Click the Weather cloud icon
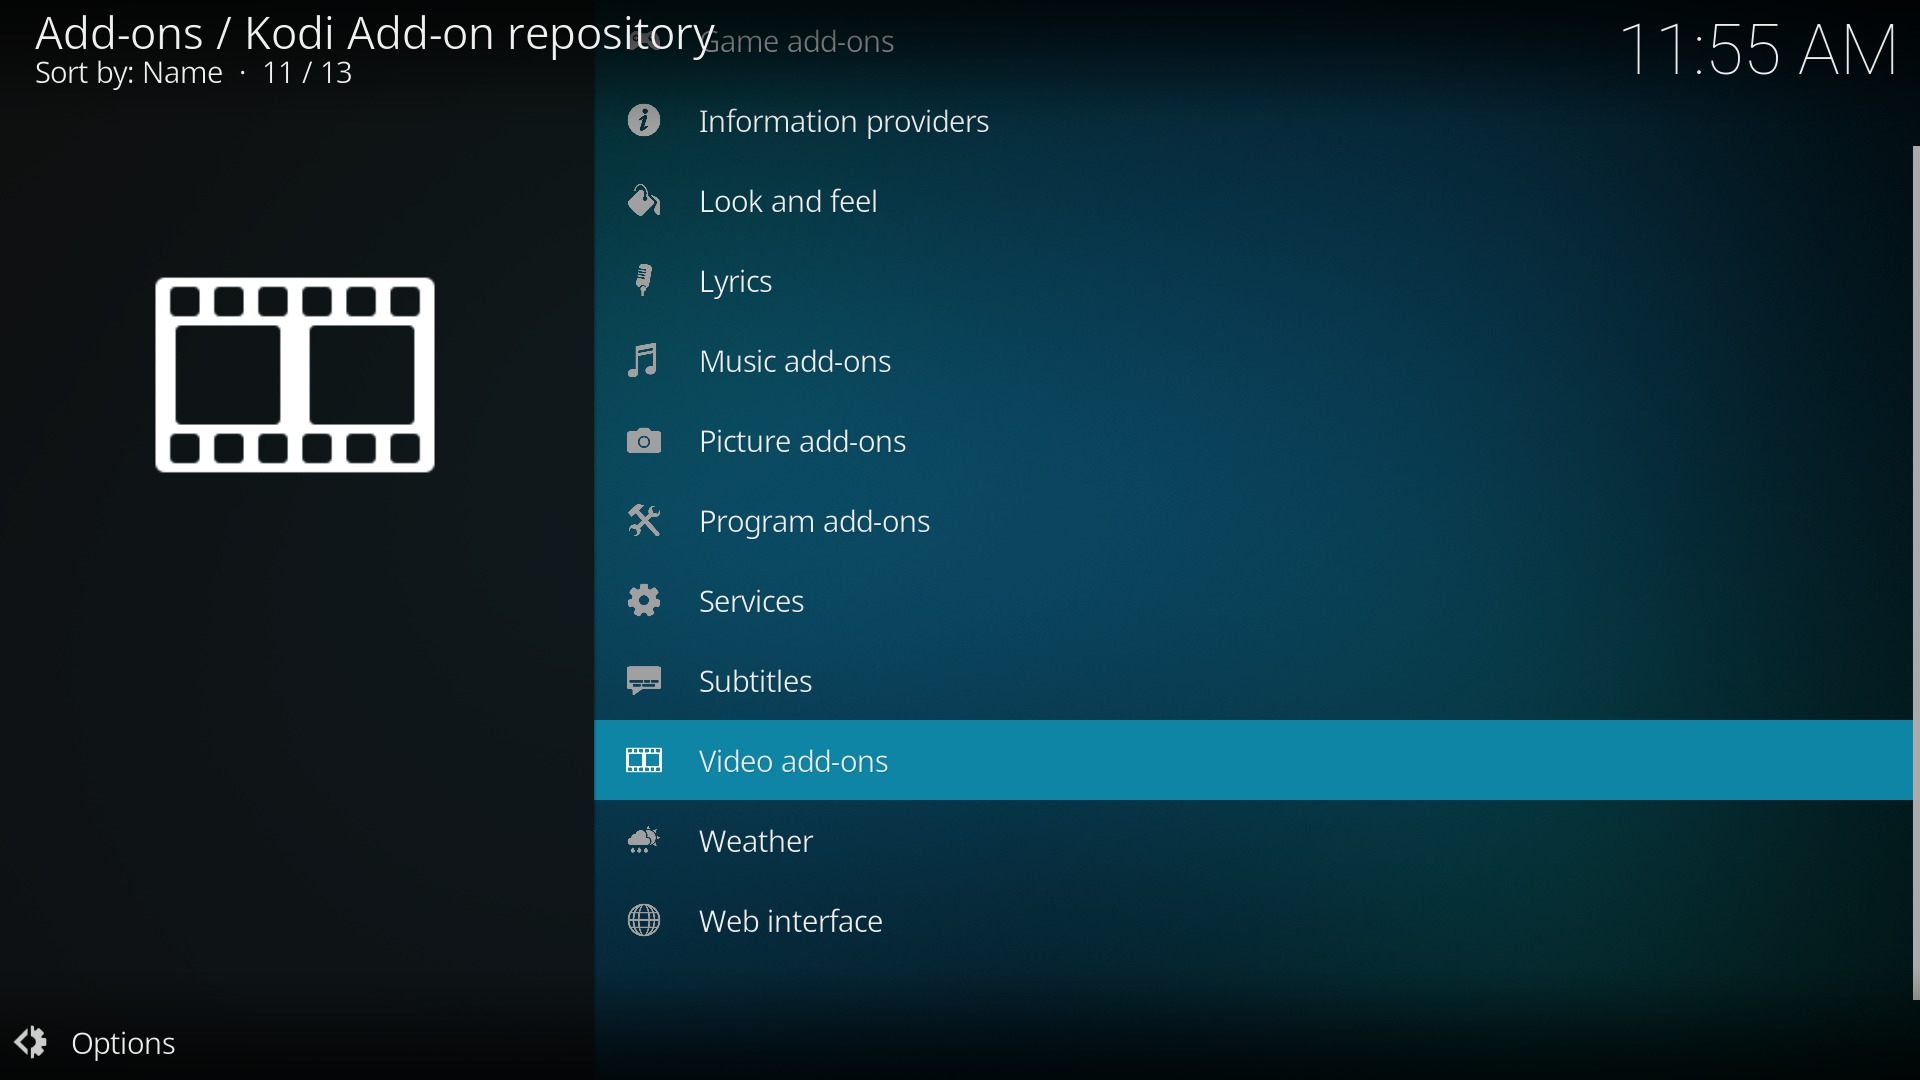1920x1080 pixels. [645, 842]
